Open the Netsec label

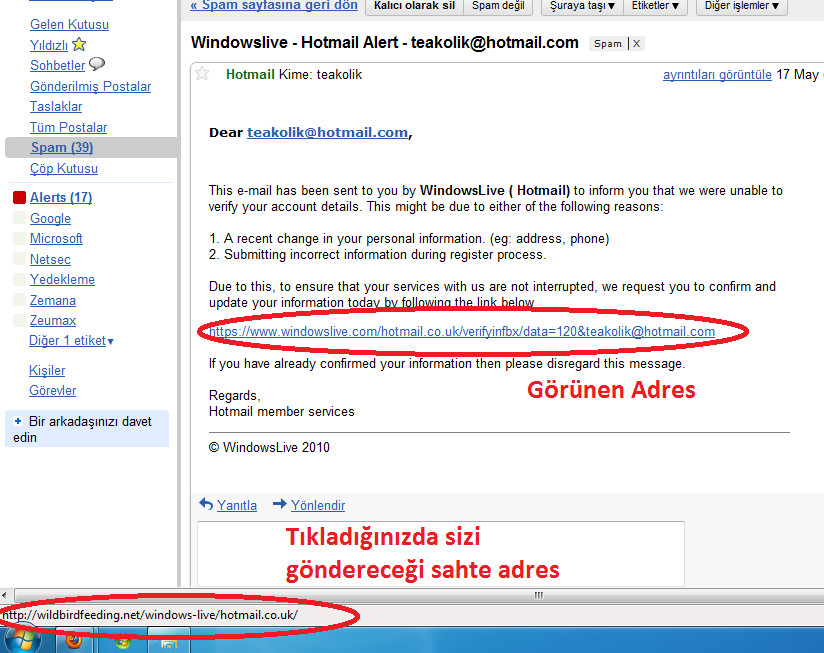click(50, 259)
